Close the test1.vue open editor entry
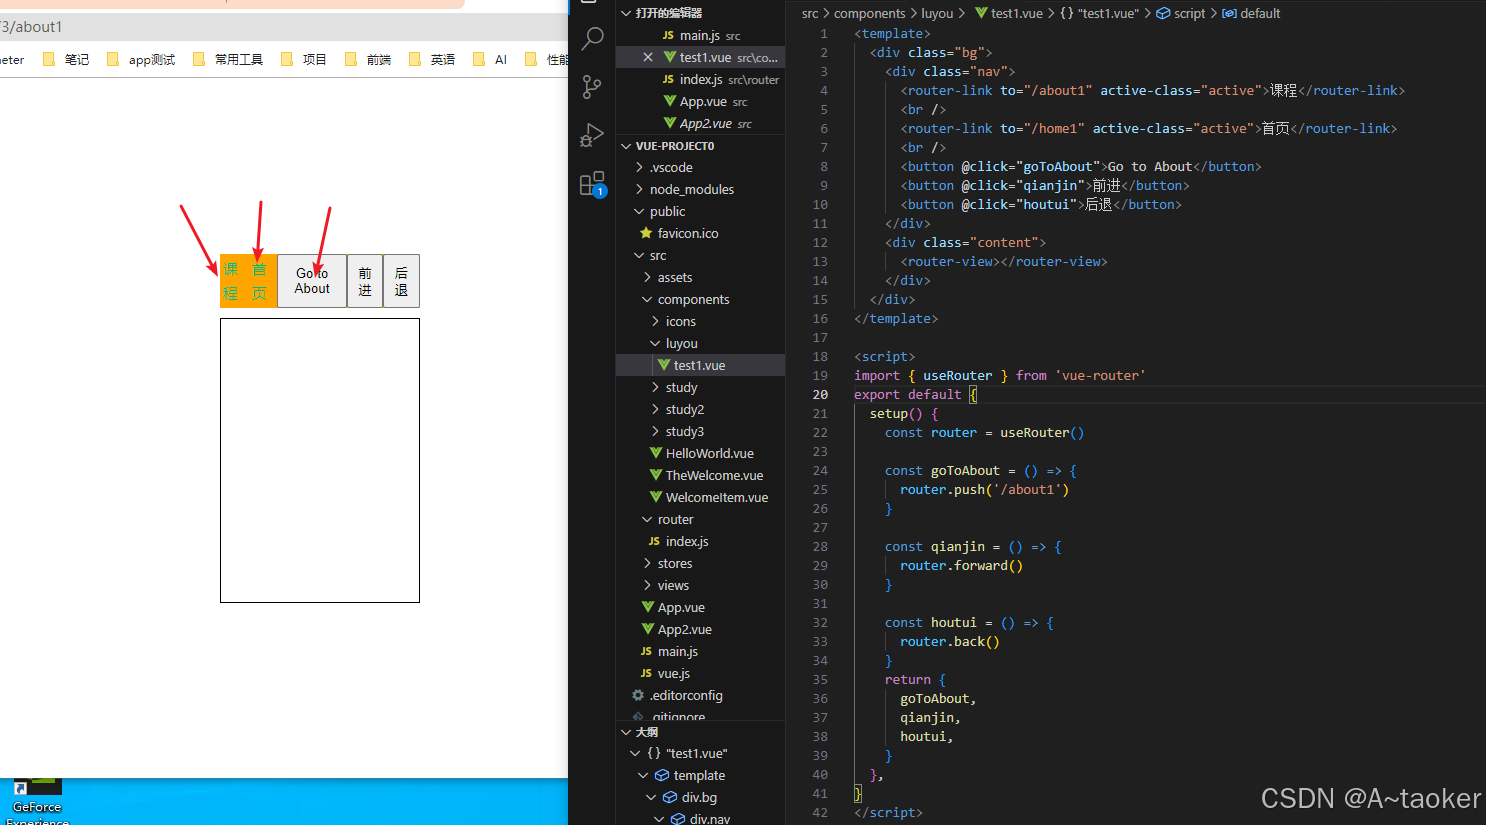This screenshot has width=1486, height=825. point(648,57)
